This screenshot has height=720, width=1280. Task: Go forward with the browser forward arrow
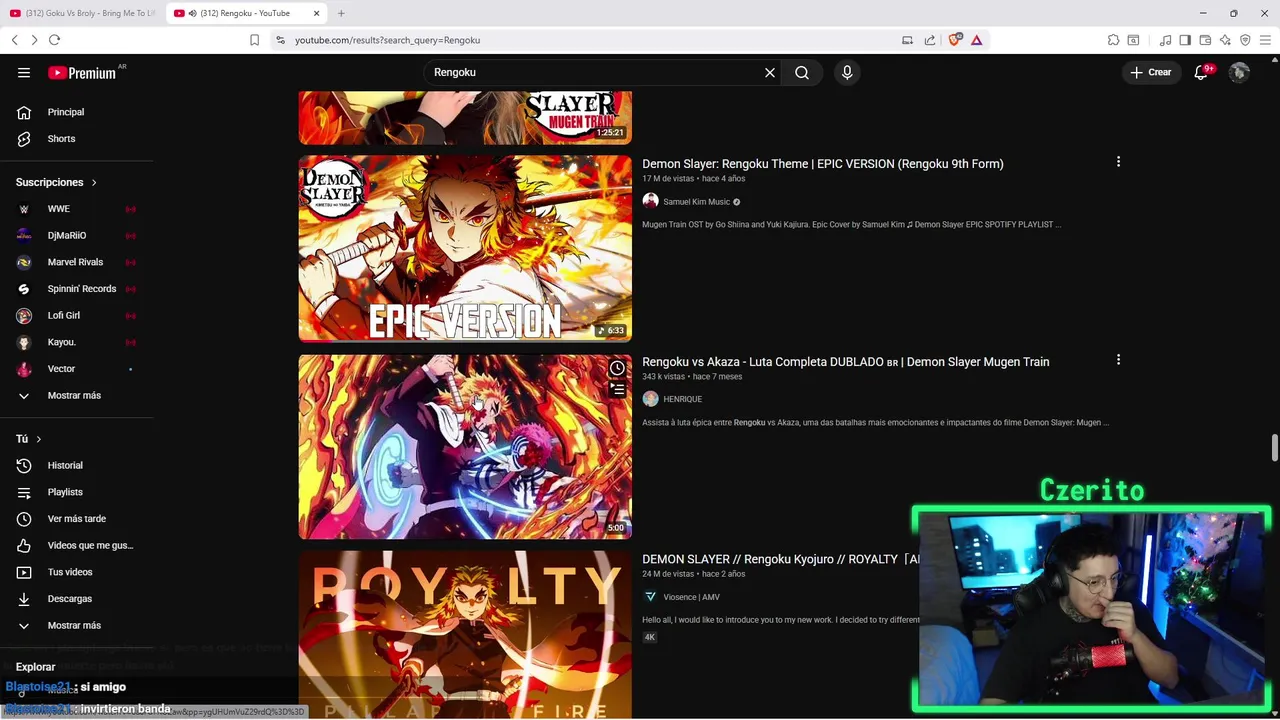(x=34, y=40)
